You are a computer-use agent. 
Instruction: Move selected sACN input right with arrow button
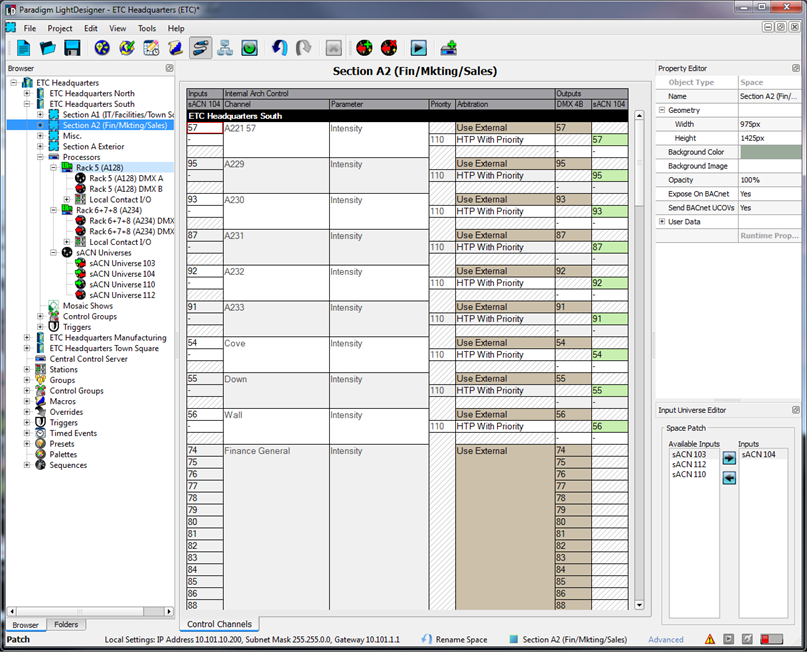(x=729, y=458)
